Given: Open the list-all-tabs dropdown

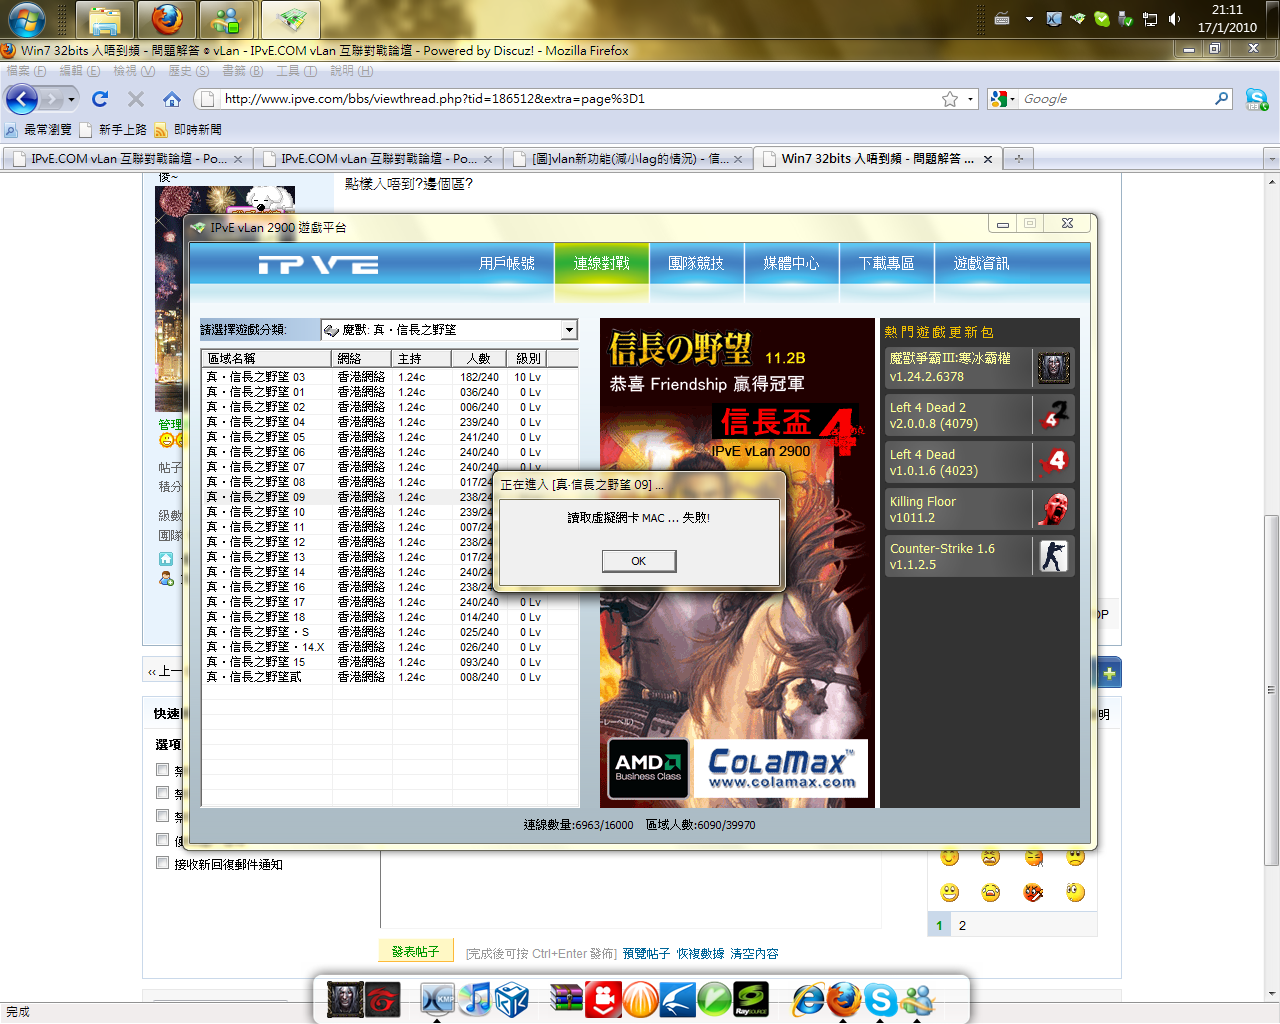Looking at the screenshot, I should coord(1271,159).
